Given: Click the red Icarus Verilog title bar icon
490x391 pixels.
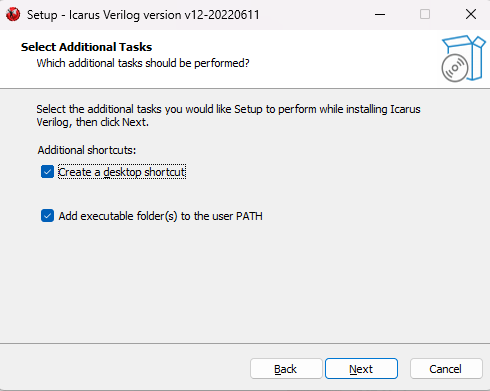Looking at the screenshot, I should tap(13, 14).
